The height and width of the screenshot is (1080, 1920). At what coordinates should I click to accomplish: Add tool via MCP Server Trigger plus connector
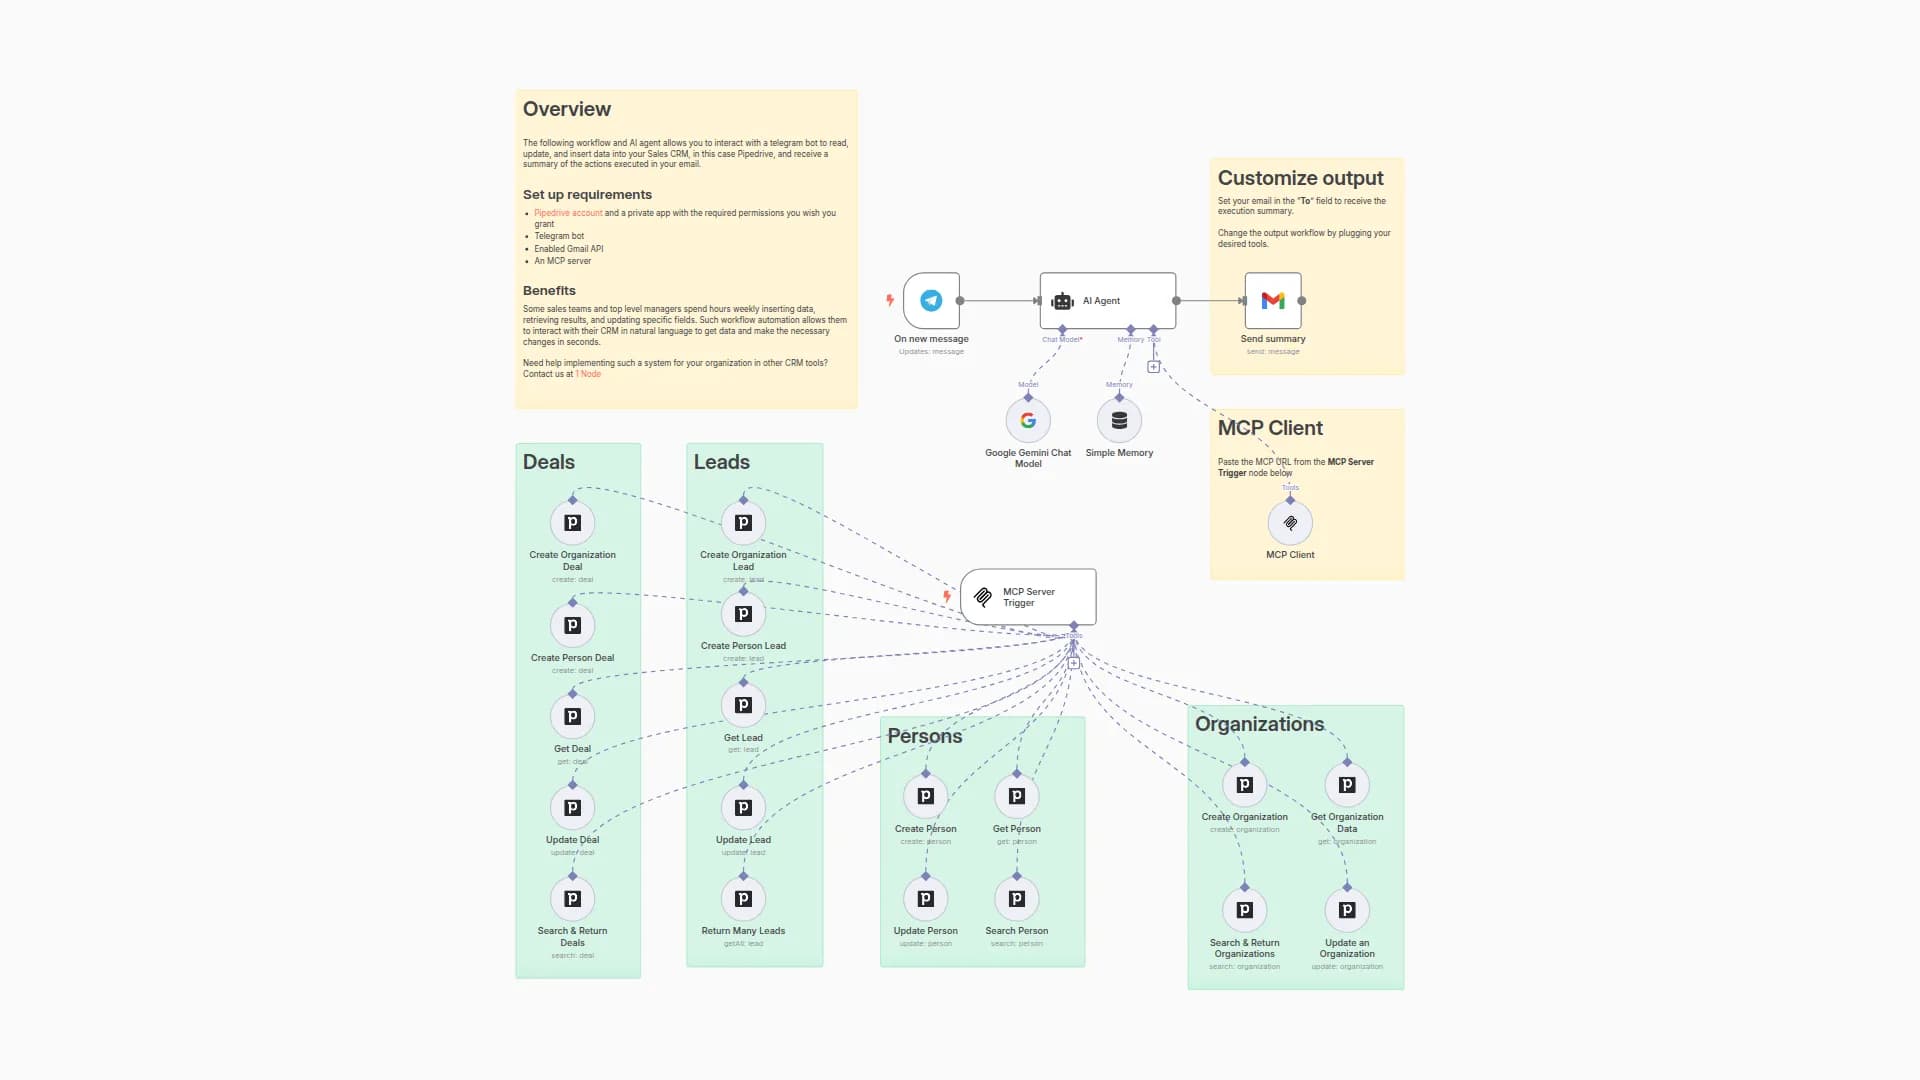(x=1073, y=663)
